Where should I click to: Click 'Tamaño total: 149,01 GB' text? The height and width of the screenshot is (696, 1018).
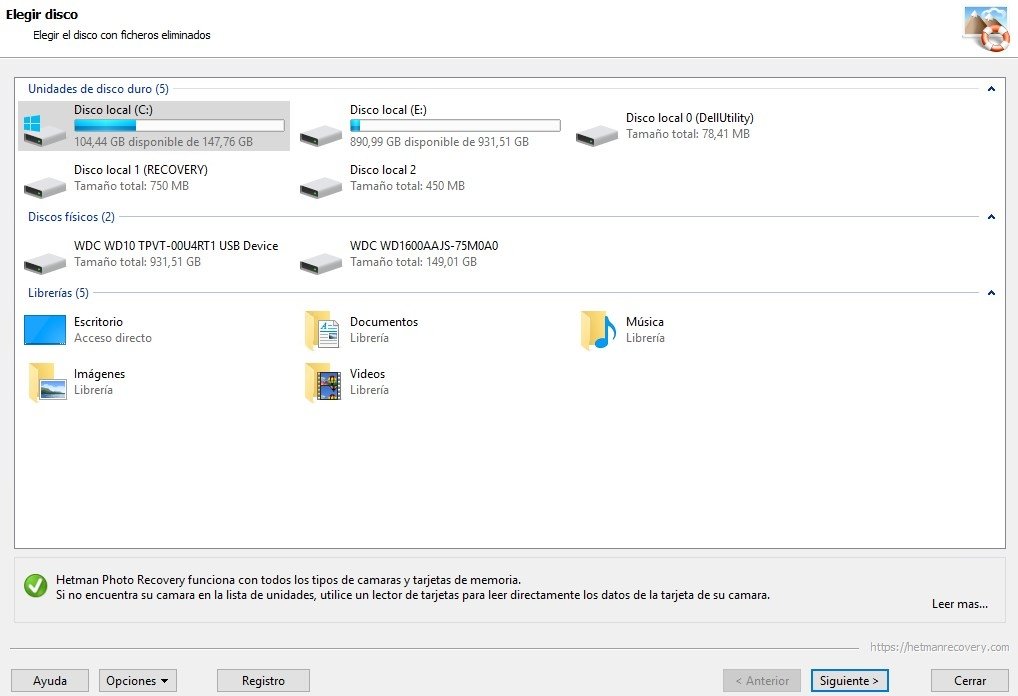[x=413, y=262]
